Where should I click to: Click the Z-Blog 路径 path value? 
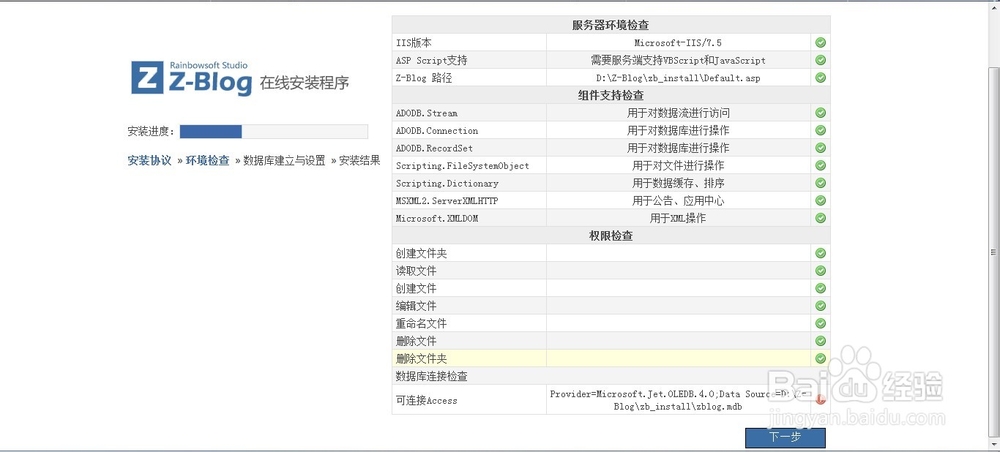click(x=678, y=78)
